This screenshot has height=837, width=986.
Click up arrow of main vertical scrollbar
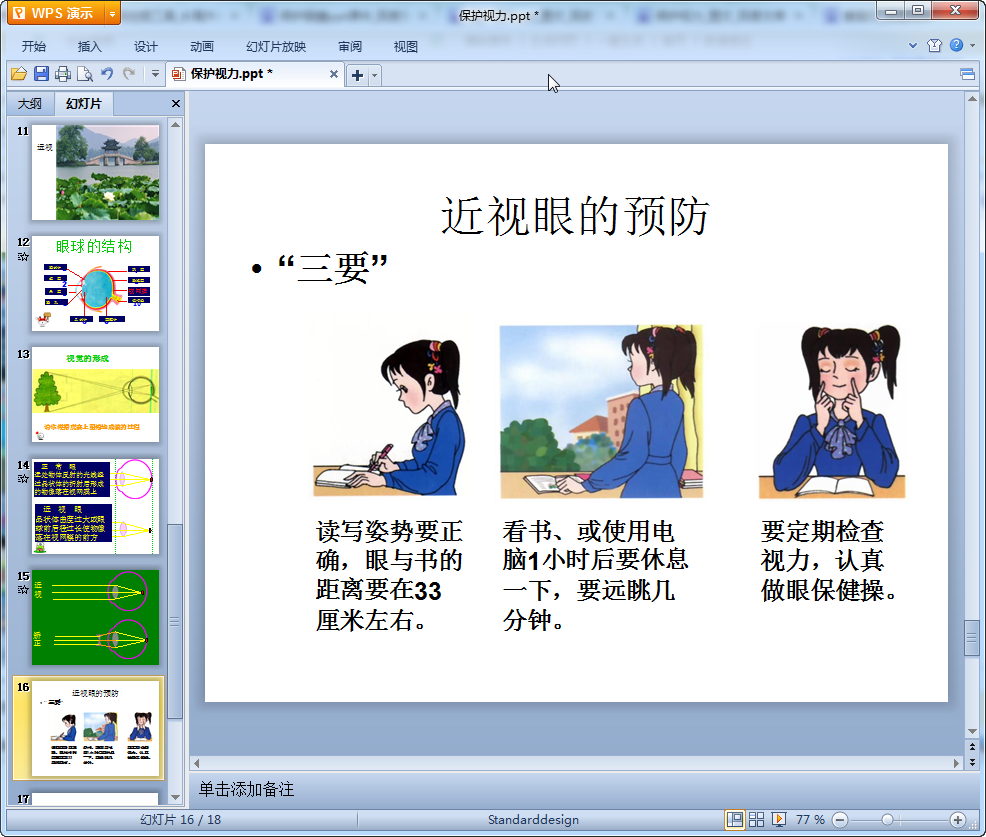pyautogui.click(x=972, y=99)
